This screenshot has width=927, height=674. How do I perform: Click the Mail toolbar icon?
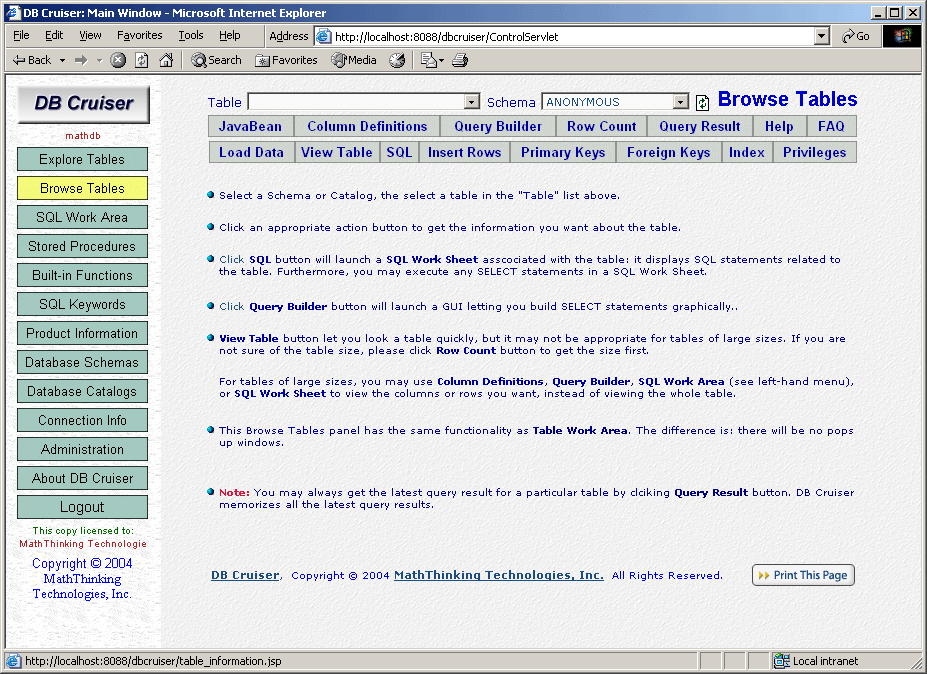pos(428,60)
